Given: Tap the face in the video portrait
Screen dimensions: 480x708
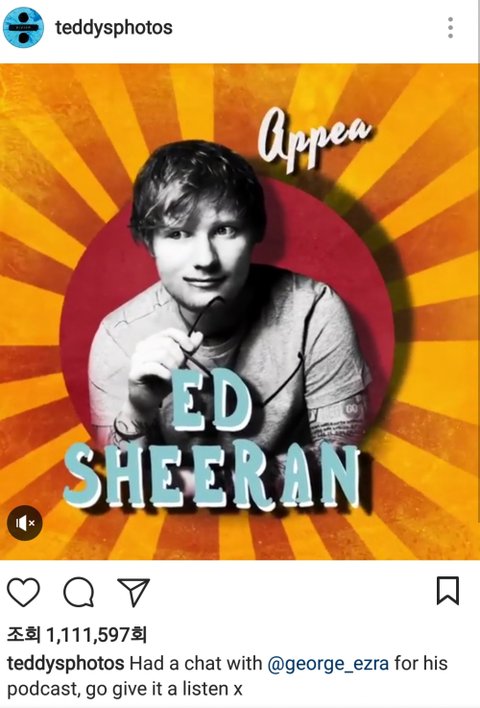Looking at the screenshot, I should [203, 253].
